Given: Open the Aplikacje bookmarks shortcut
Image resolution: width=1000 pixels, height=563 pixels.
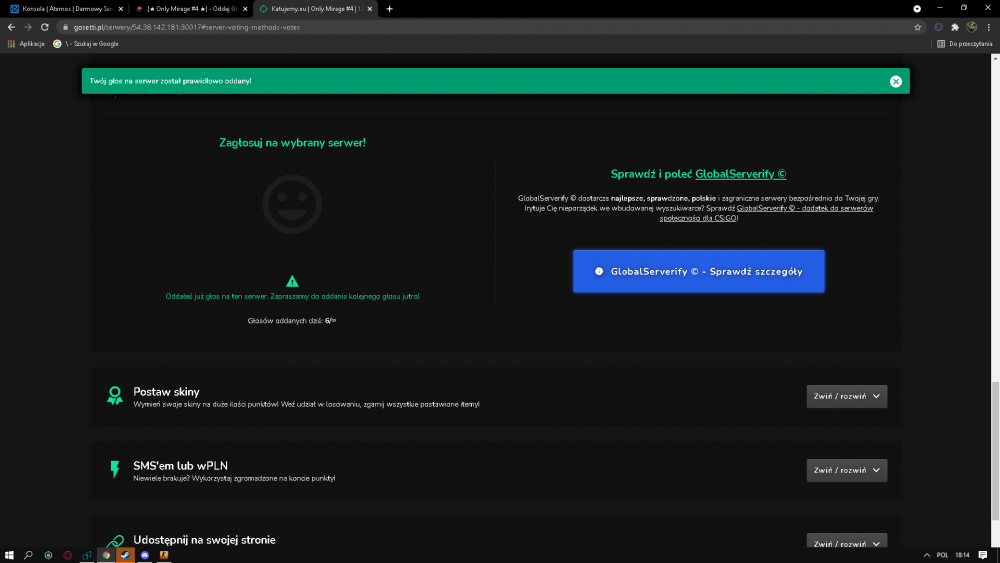Looking at the screenshot, I should [x=26, y=44].
